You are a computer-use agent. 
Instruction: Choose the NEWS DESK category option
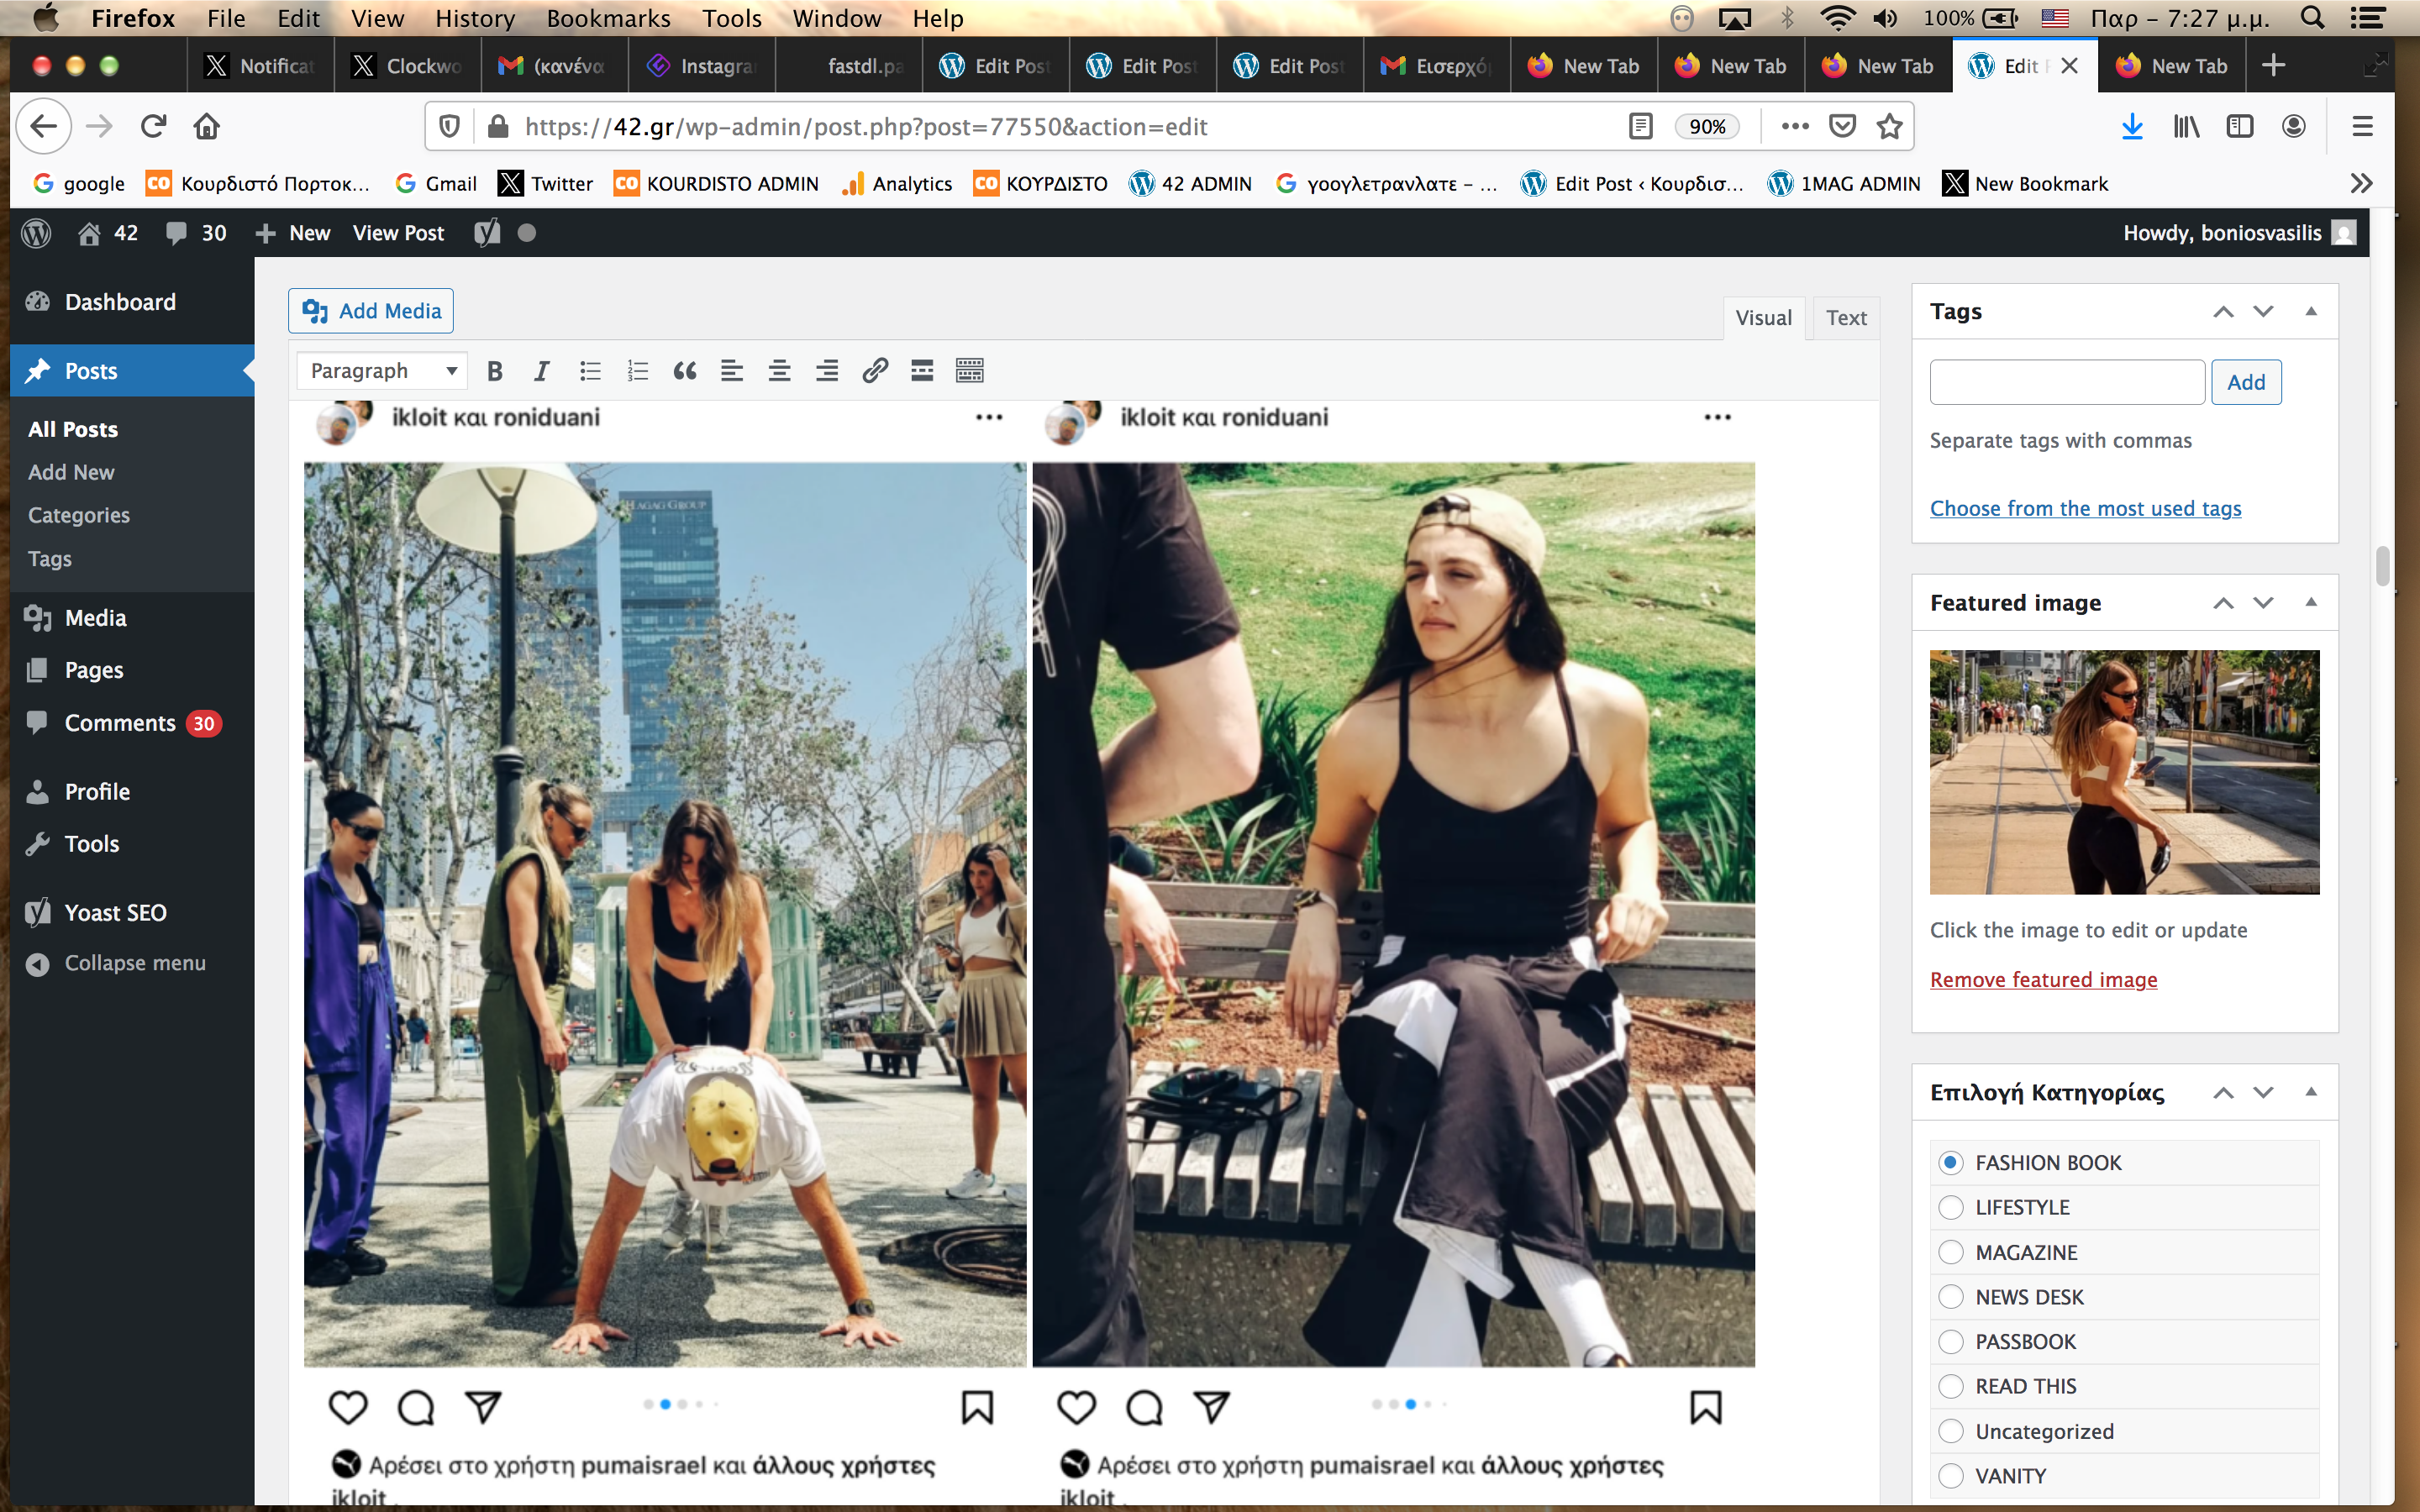pyautogui.click(x=1950, y=1297)
